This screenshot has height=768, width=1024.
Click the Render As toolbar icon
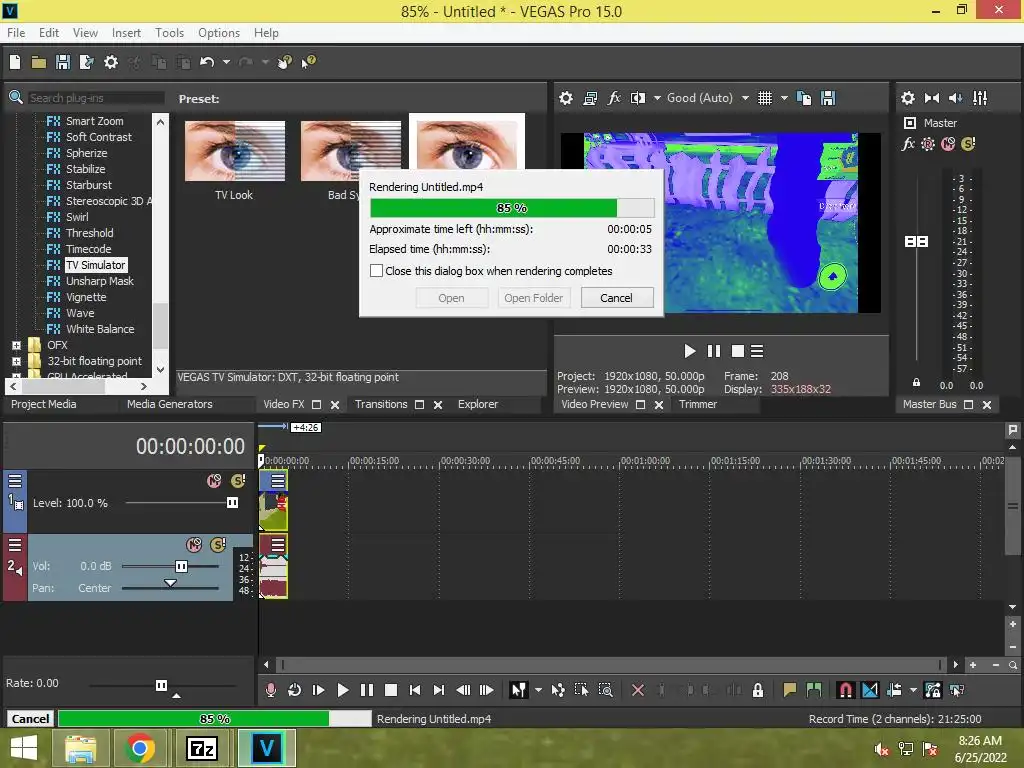(x=86, y=62)
